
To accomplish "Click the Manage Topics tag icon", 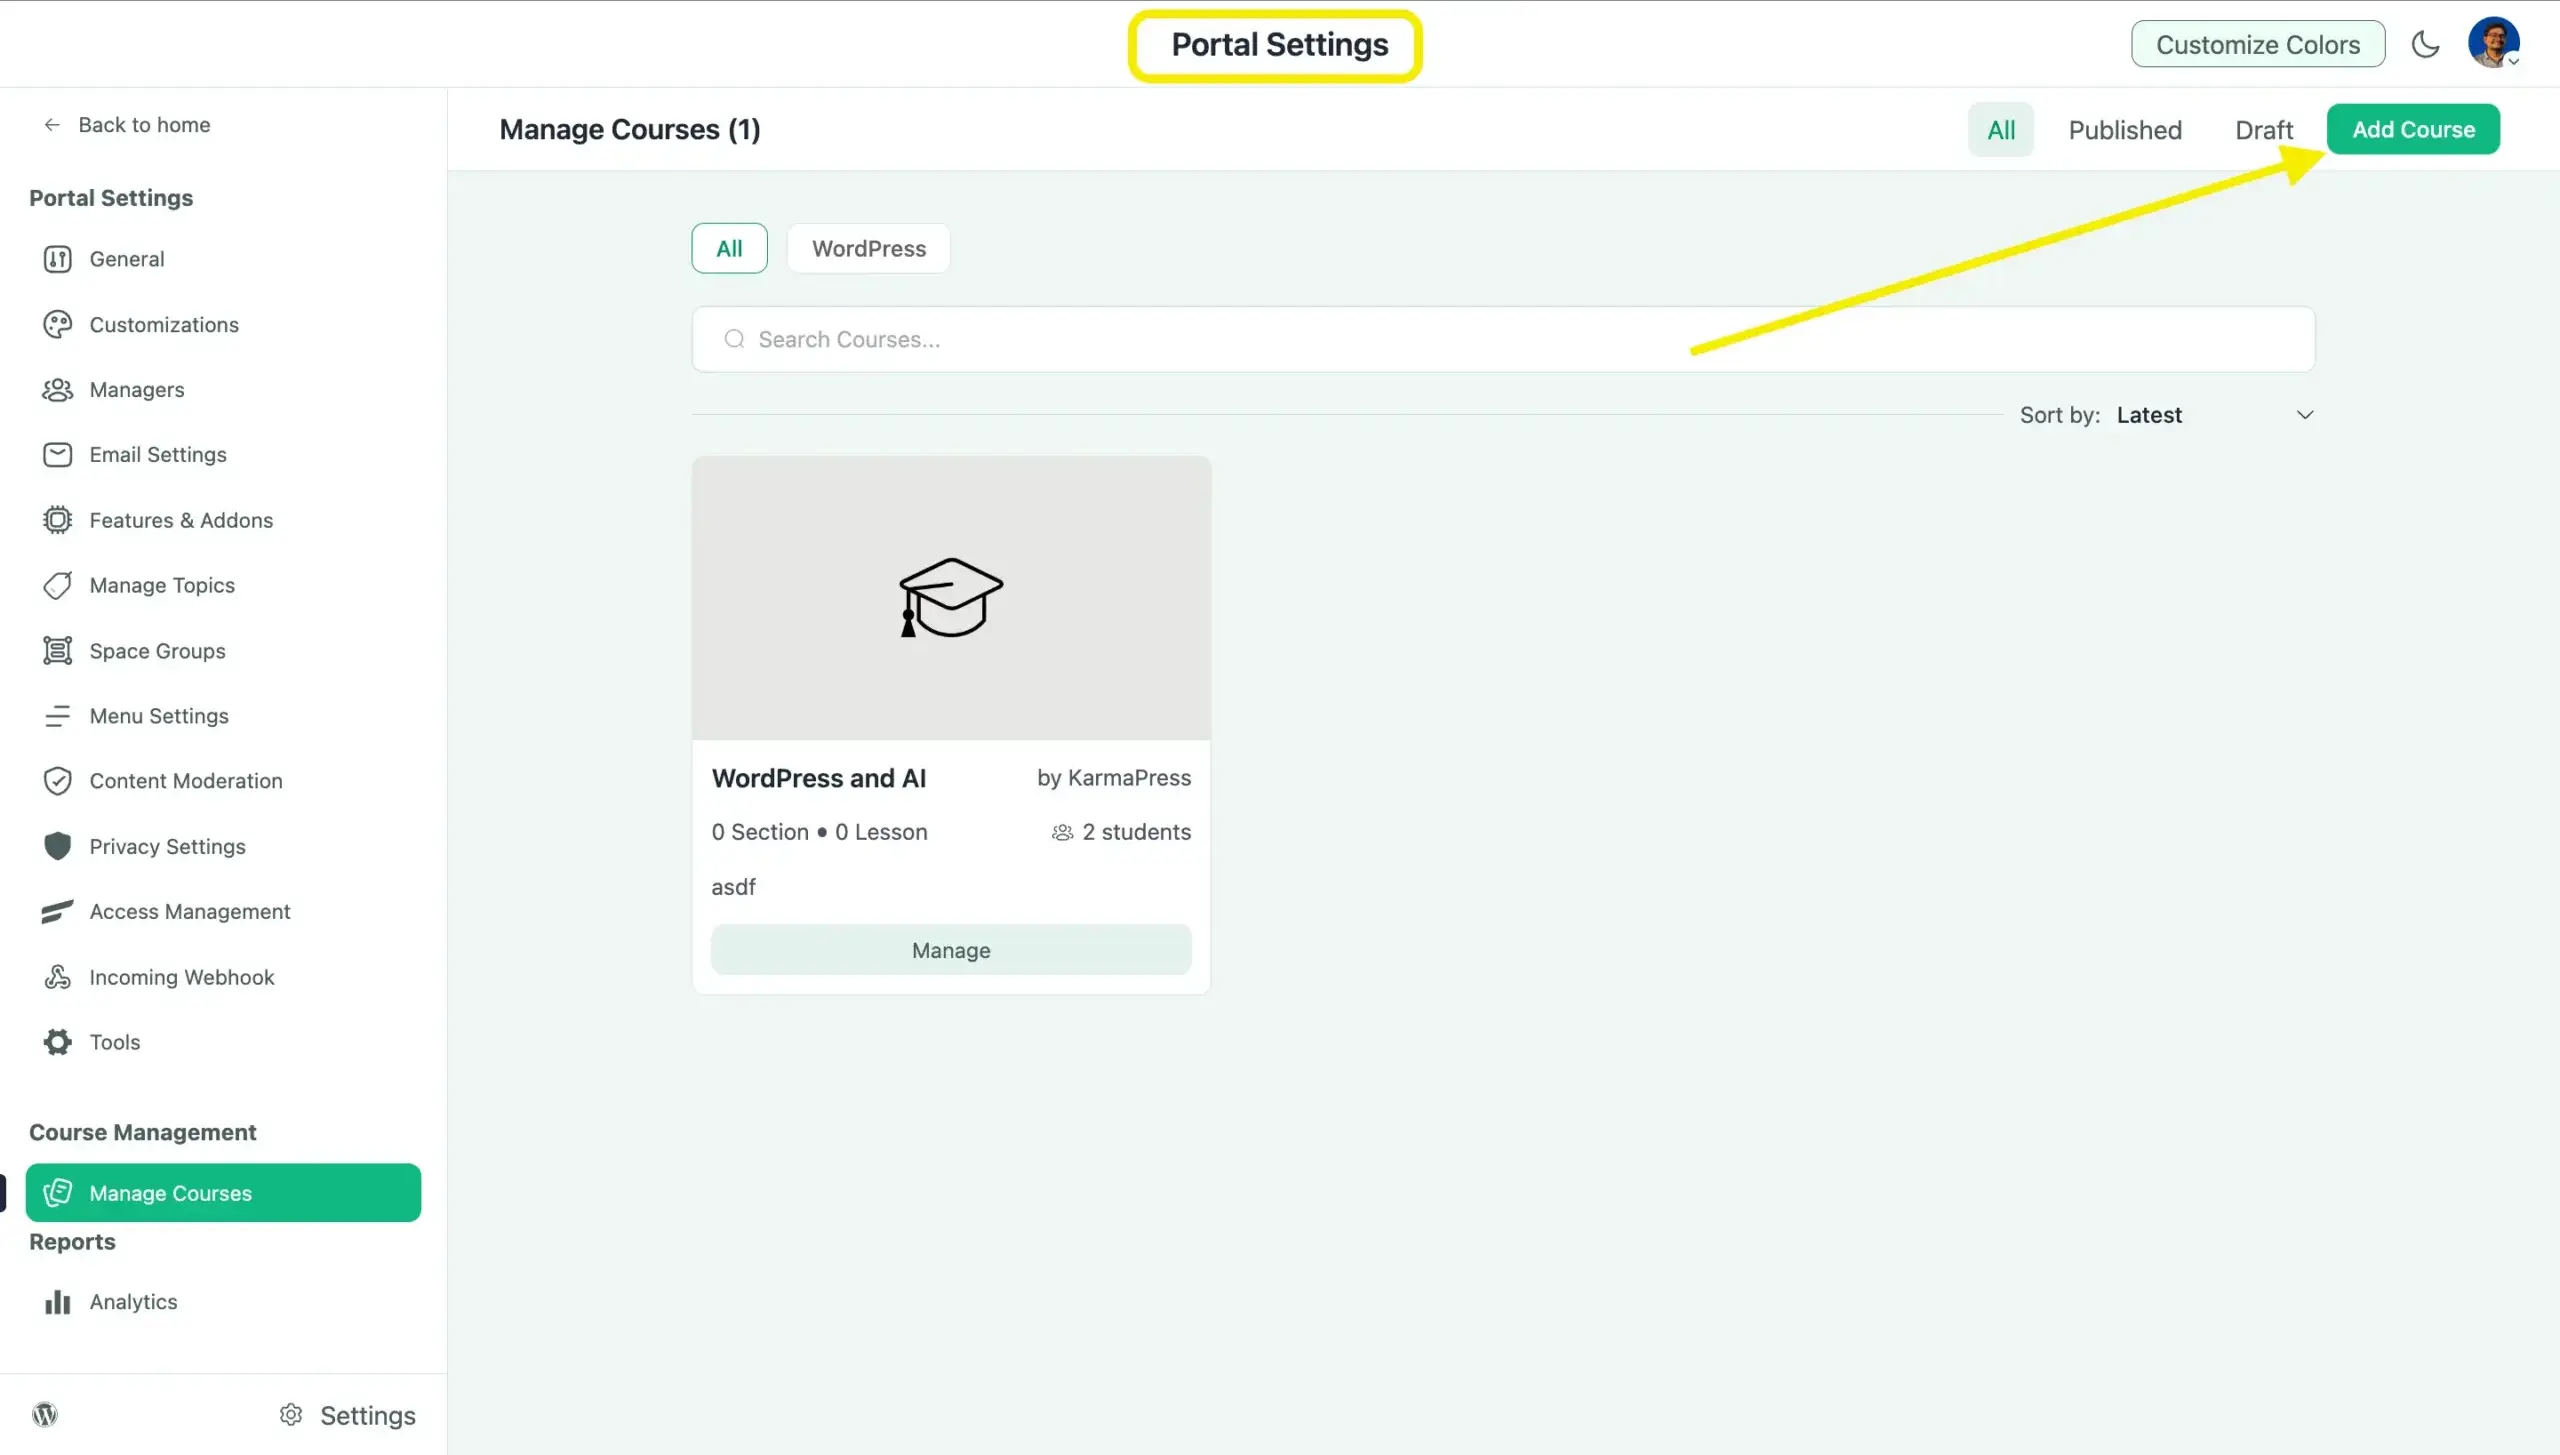I will [57, 585].
